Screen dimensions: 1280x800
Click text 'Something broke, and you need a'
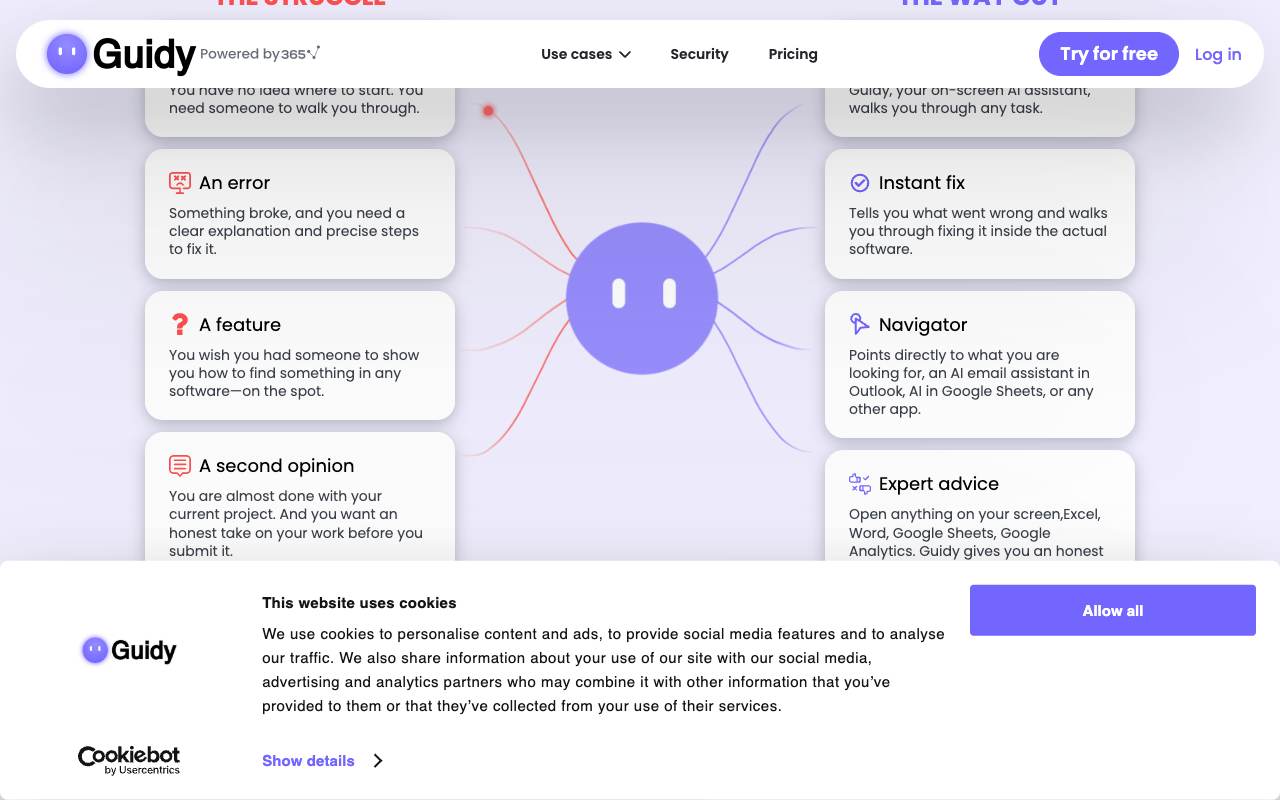click(x=287, y=213)
